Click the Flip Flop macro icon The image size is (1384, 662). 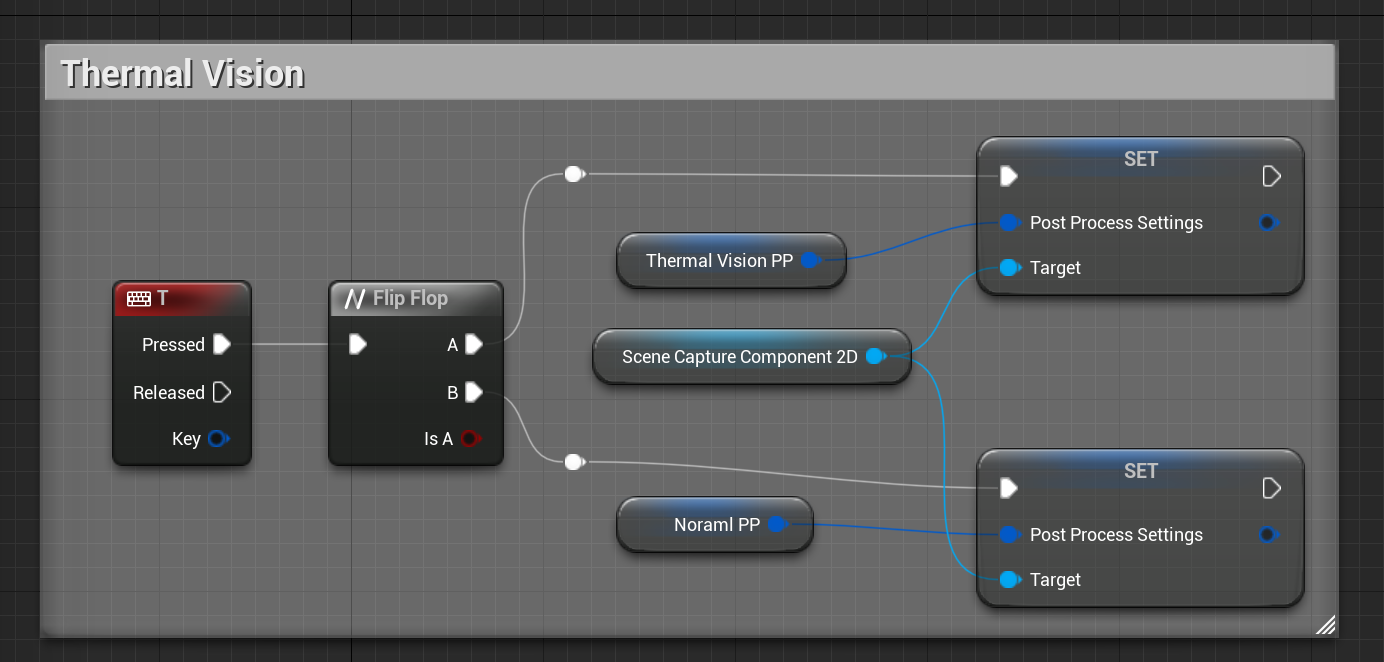pyautogui.click(x=354, y=298)
